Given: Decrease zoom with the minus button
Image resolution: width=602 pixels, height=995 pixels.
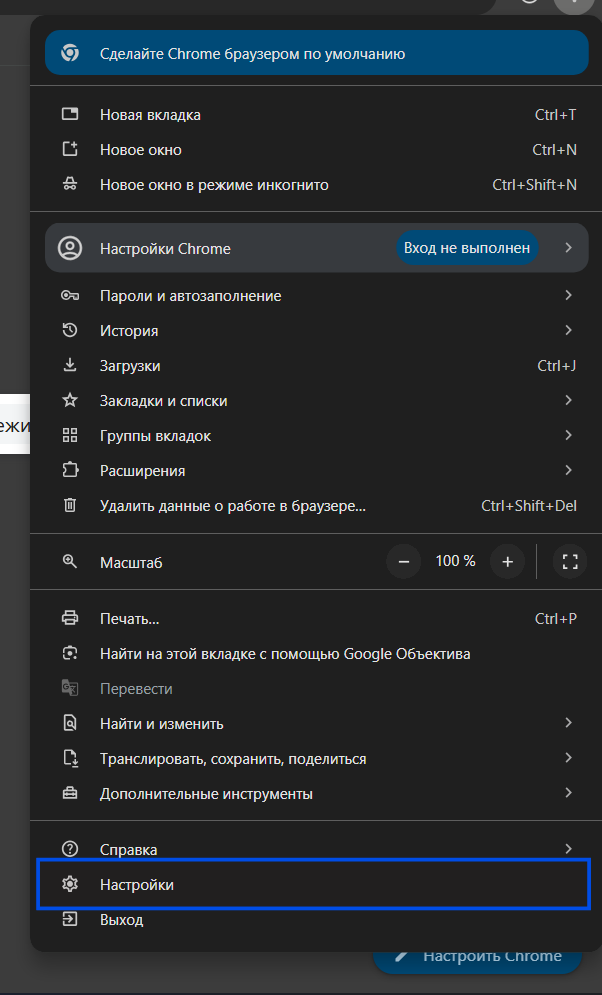Looking at the screenshot, I should (404, 562).
